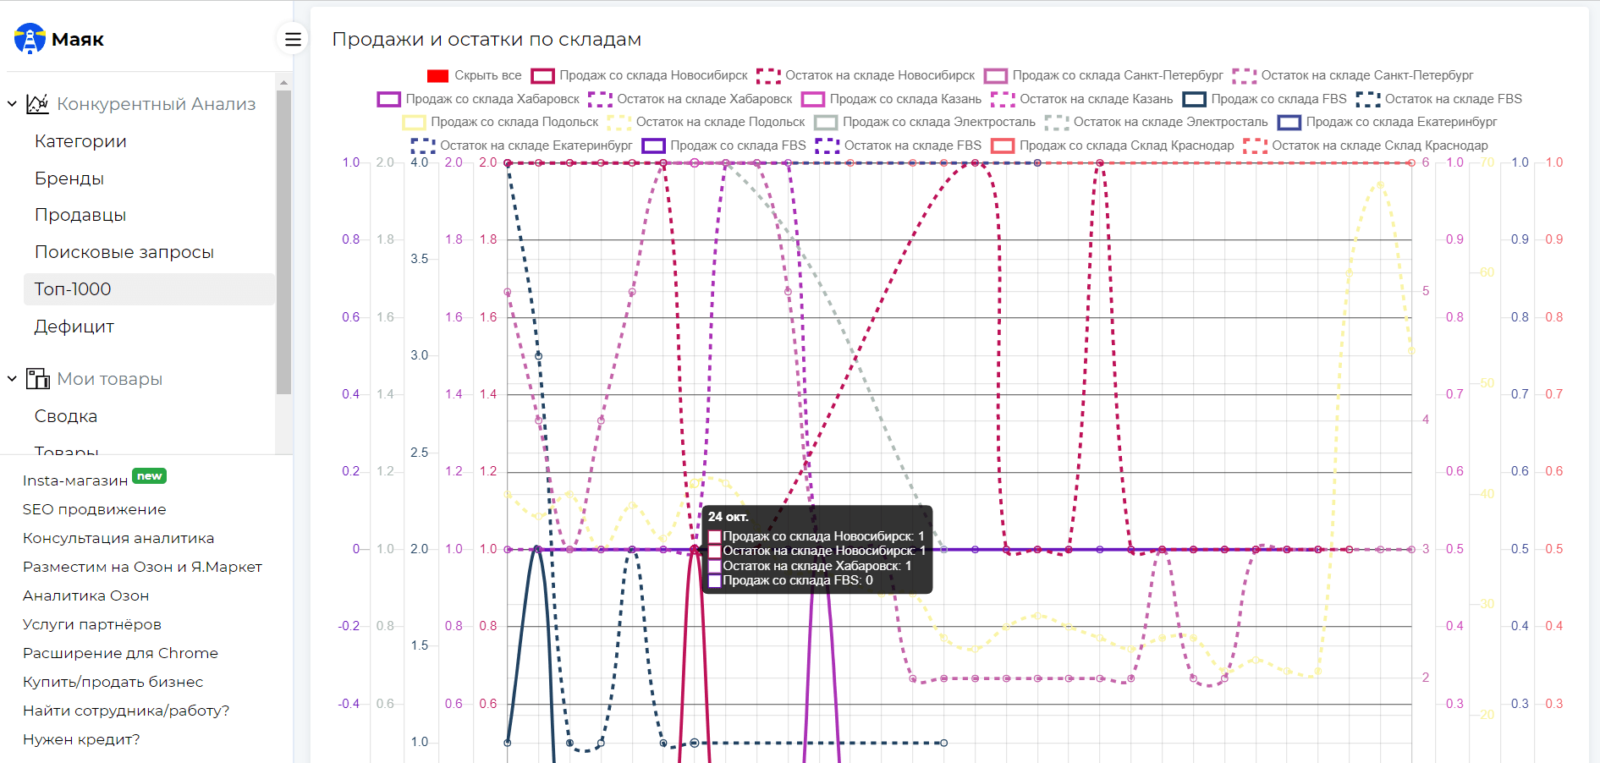The height and width of the screenshot is (763, 1600).
Task: Toggle Остаток на складе Электросталь legend item
Action: (1156, 122)
